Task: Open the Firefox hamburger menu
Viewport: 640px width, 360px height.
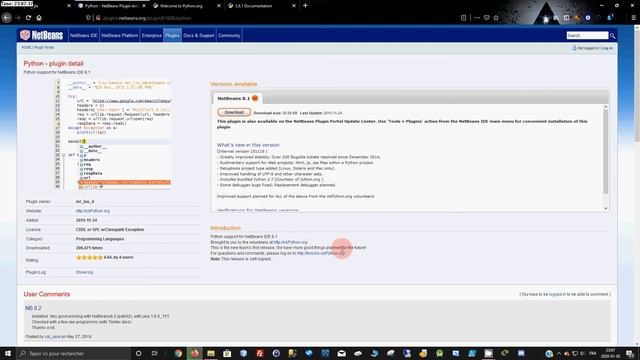Action: click(x=633, y=18)
